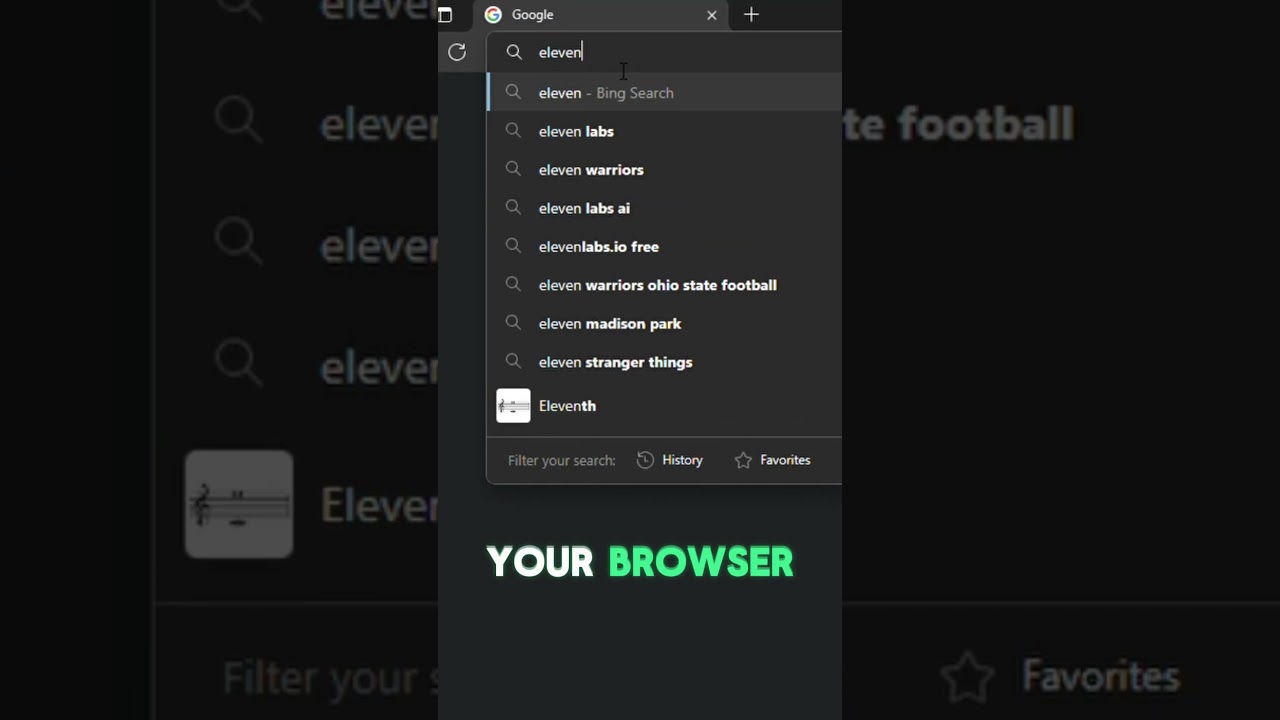Select the 'eleven labs' suggestion

pos(664,131)
